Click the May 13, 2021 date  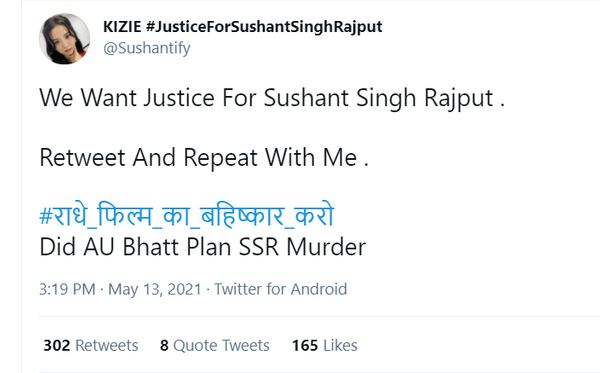[155, 289]
